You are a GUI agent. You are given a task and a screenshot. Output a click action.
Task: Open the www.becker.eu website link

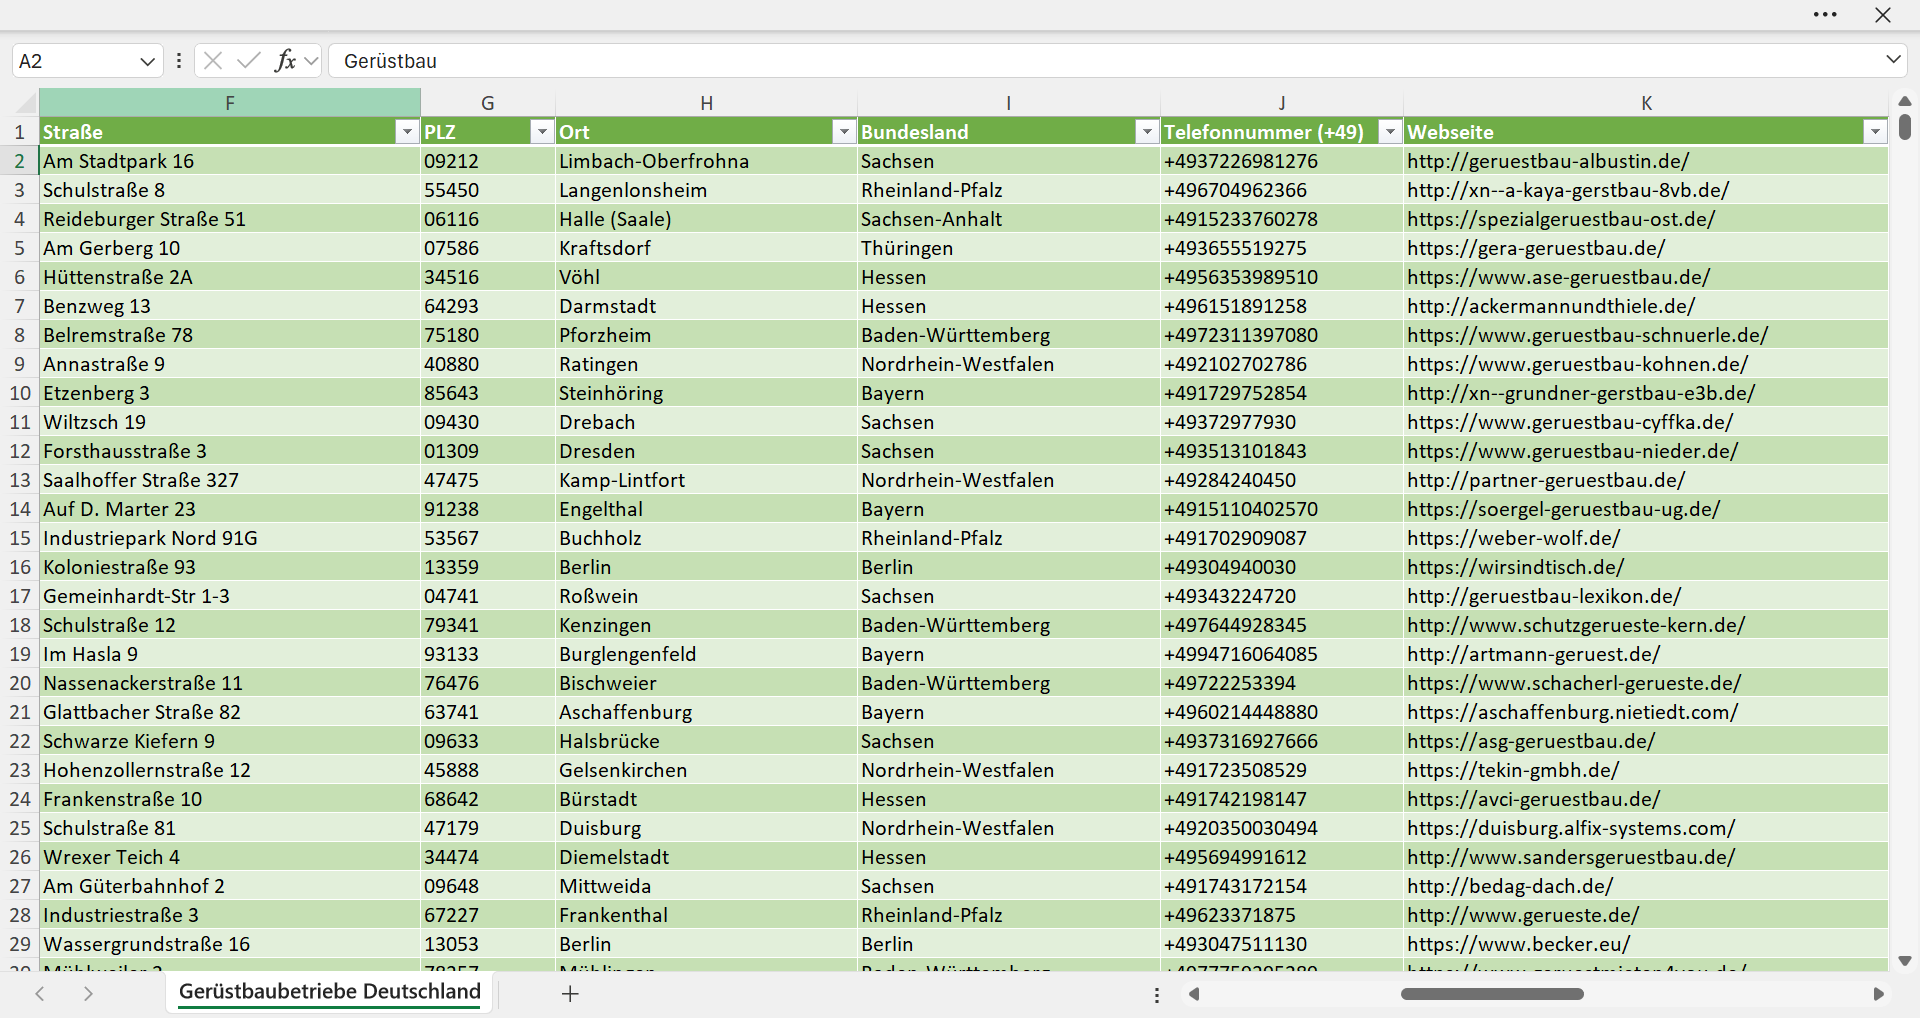click(1518, 944)
